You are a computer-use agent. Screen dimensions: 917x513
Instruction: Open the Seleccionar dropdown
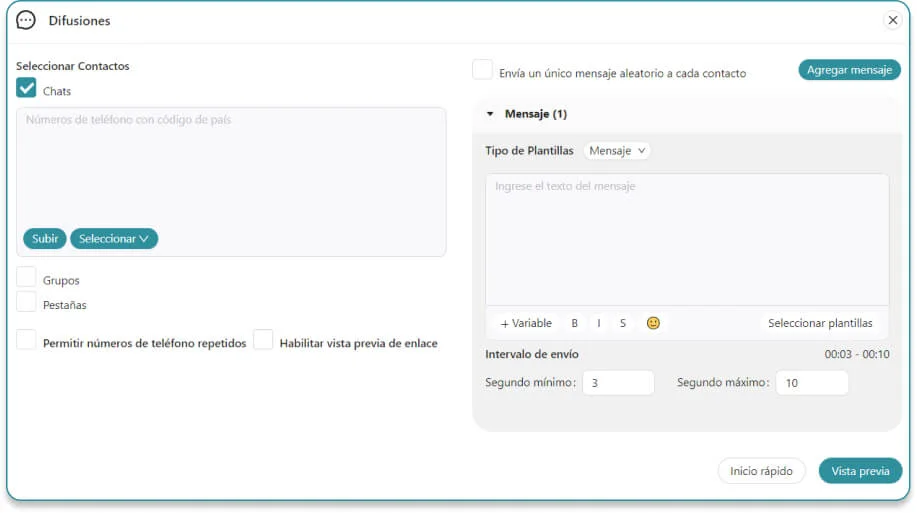point(114,239)
